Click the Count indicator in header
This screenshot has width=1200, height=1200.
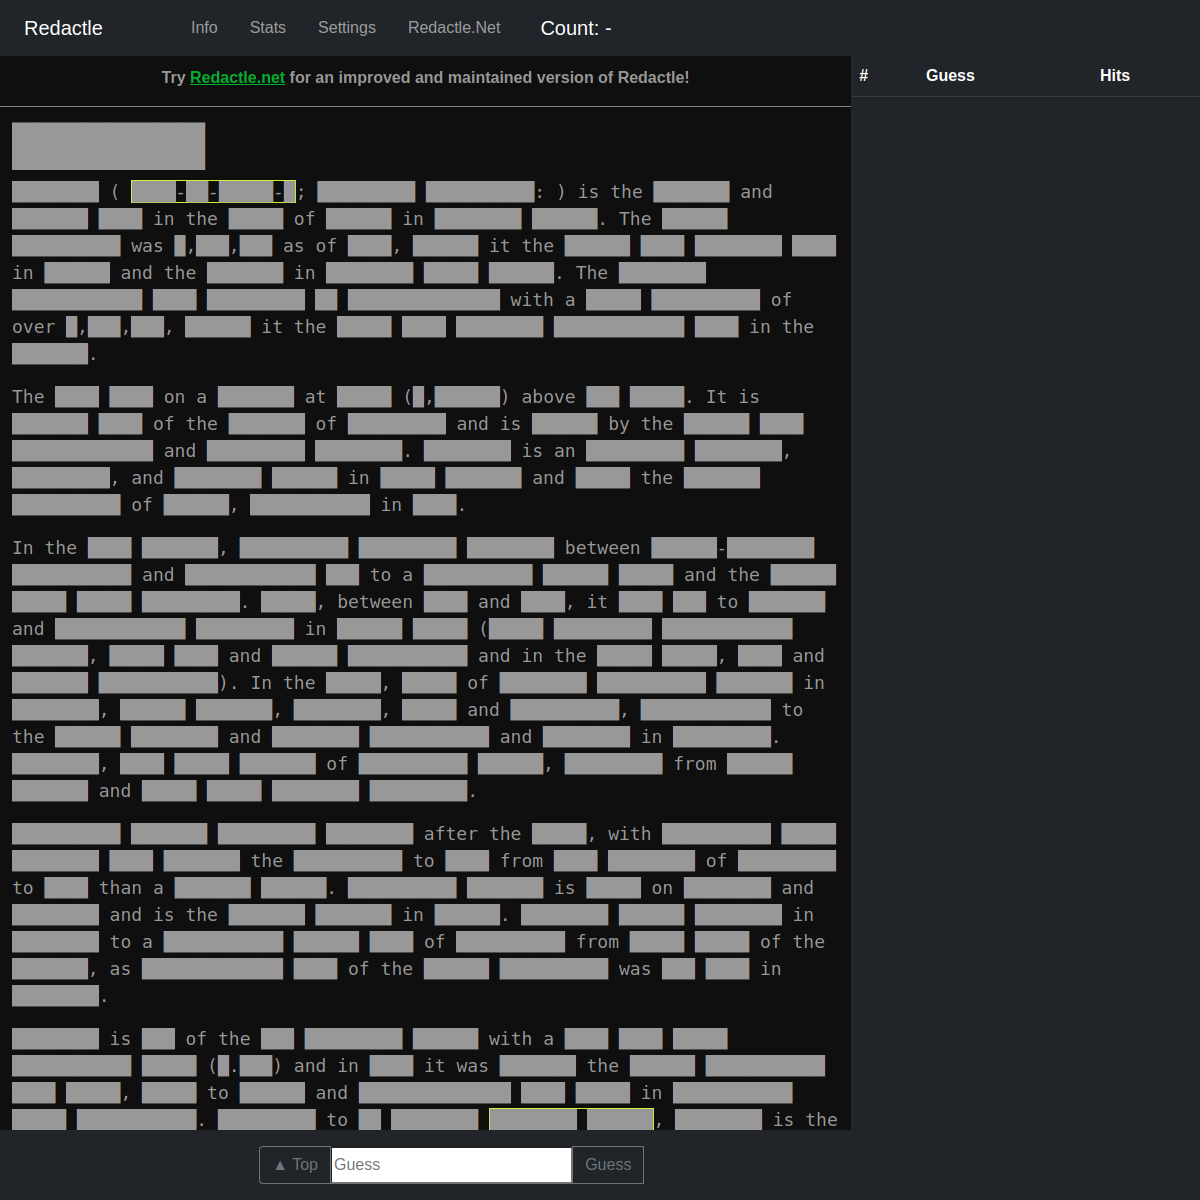[x=576, y=28]
